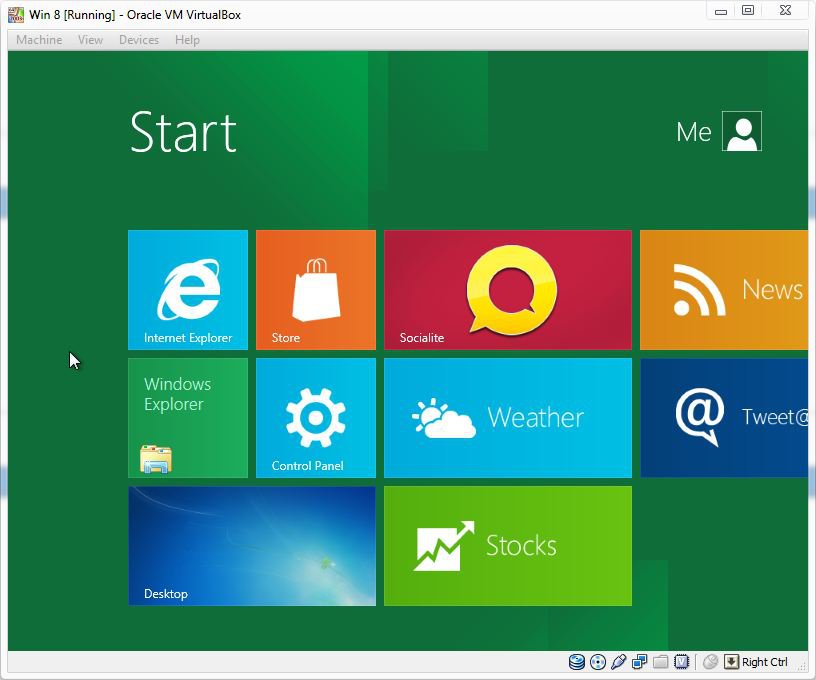Minimize the VirtualBox window
The height and width of the screenshot is (680, 816).
(721, 11)
